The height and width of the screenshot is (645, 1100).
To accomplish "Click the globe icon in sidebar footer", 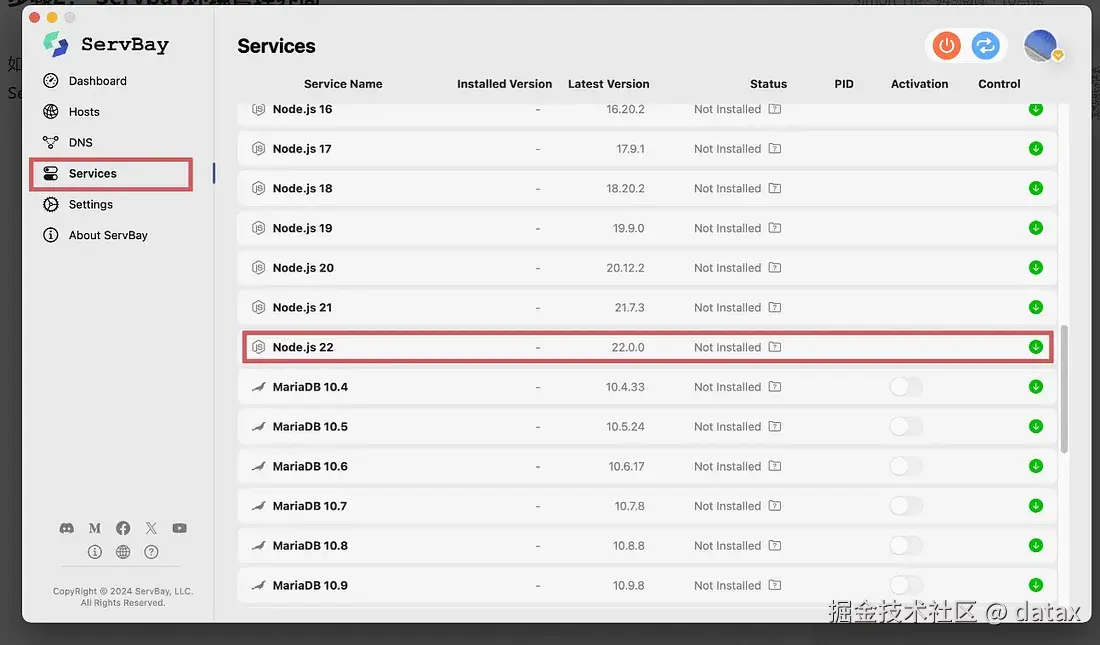I will pyautogui.click(x=123, y=552).
